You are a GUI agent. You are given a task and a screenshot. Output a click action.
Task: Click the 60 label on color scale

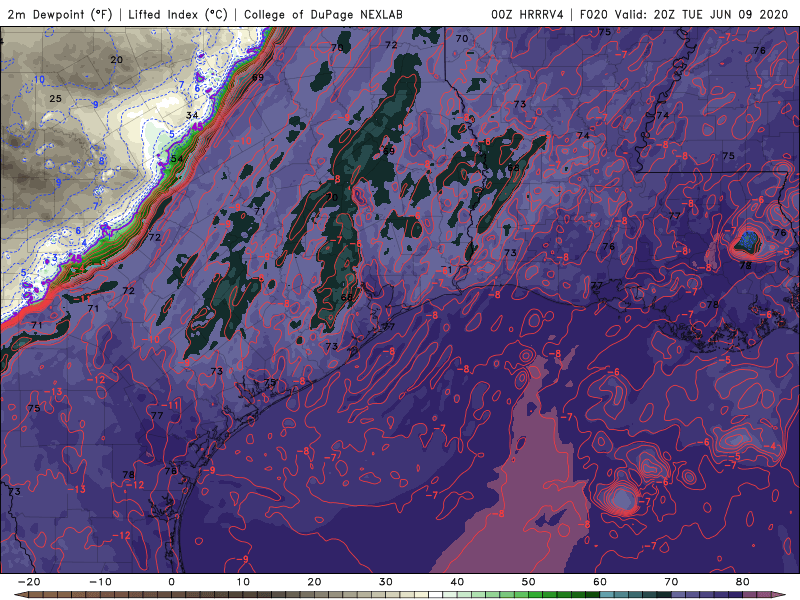600,582
